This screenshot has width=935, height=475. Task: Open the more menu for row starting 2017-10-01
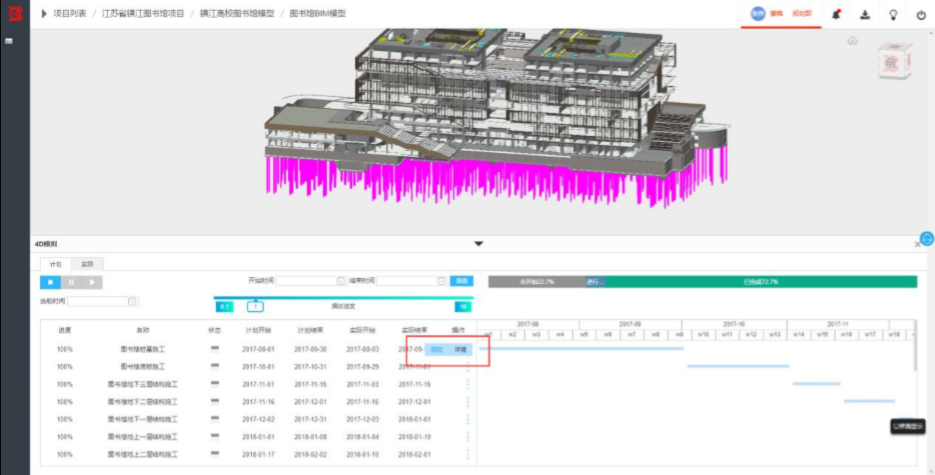click(468, 367)
